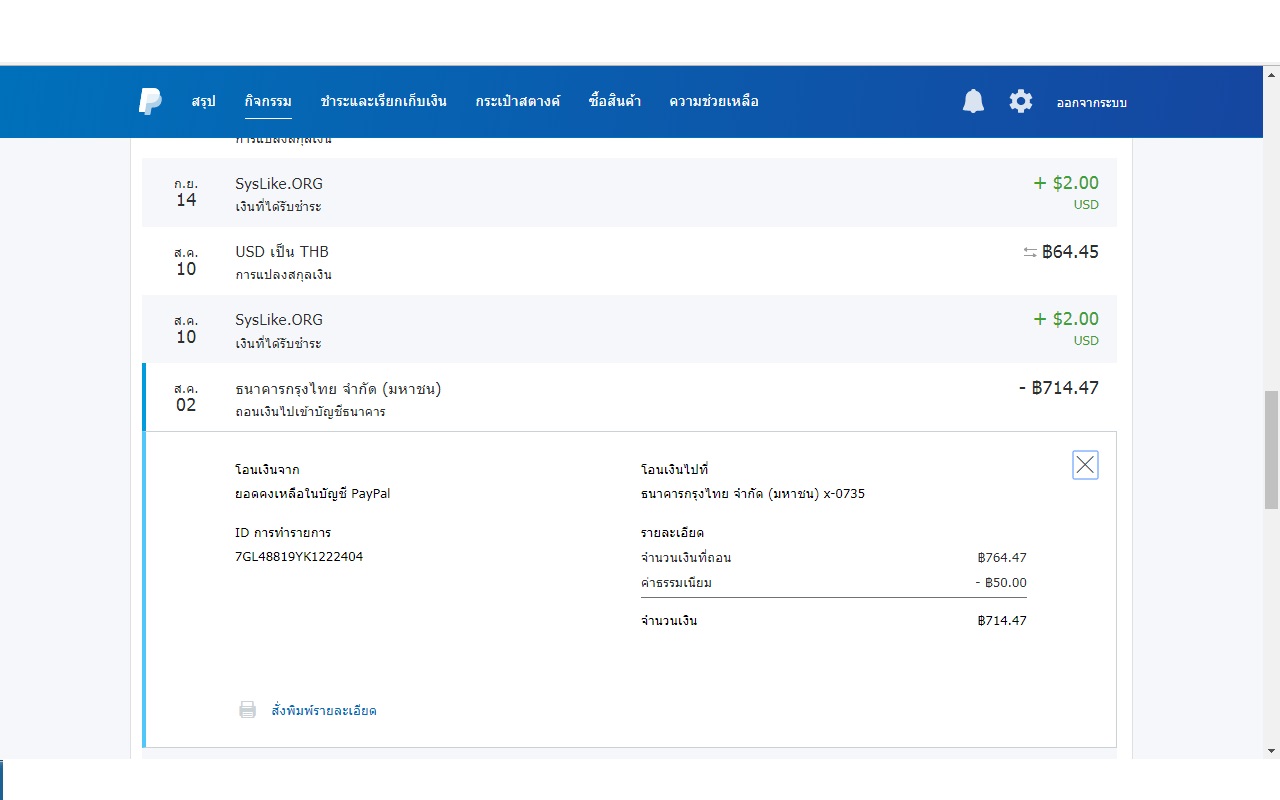Open the กระเป๋าสตางค์ tab
Image resolution: width=1280 pixels, height=800 pixels.
[x=518, y=101]
